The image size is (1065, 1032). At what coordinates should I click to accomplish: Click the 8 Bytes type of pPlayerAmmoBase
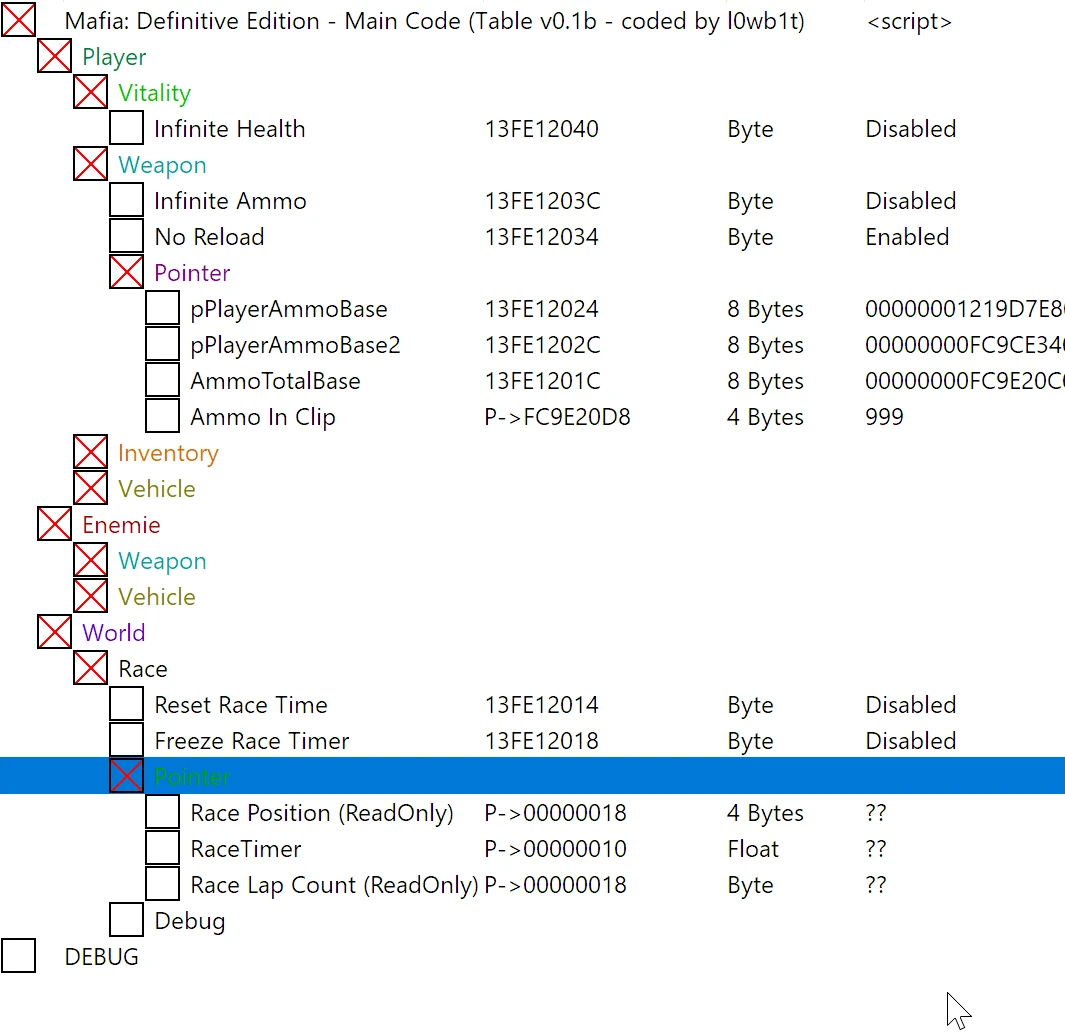tap(765, 309)
